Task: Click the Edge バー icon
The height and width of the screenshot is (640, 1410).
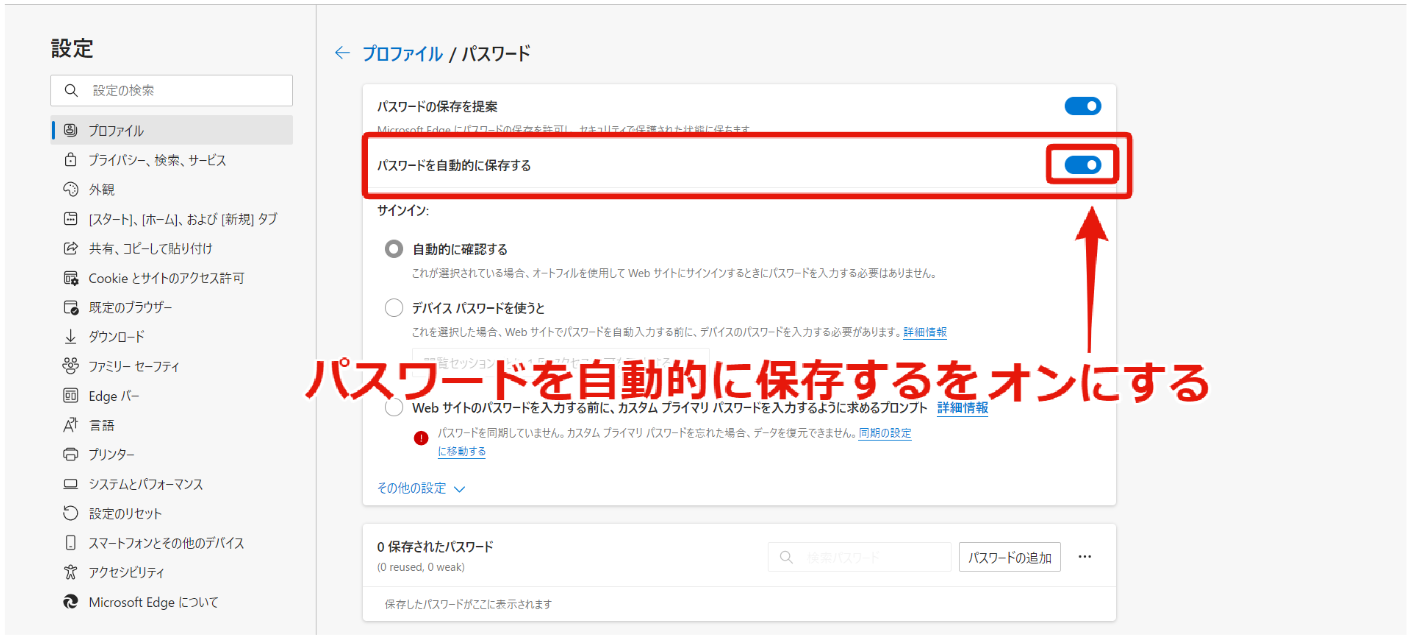Action: pyautogui.click(x=70, y=396)
